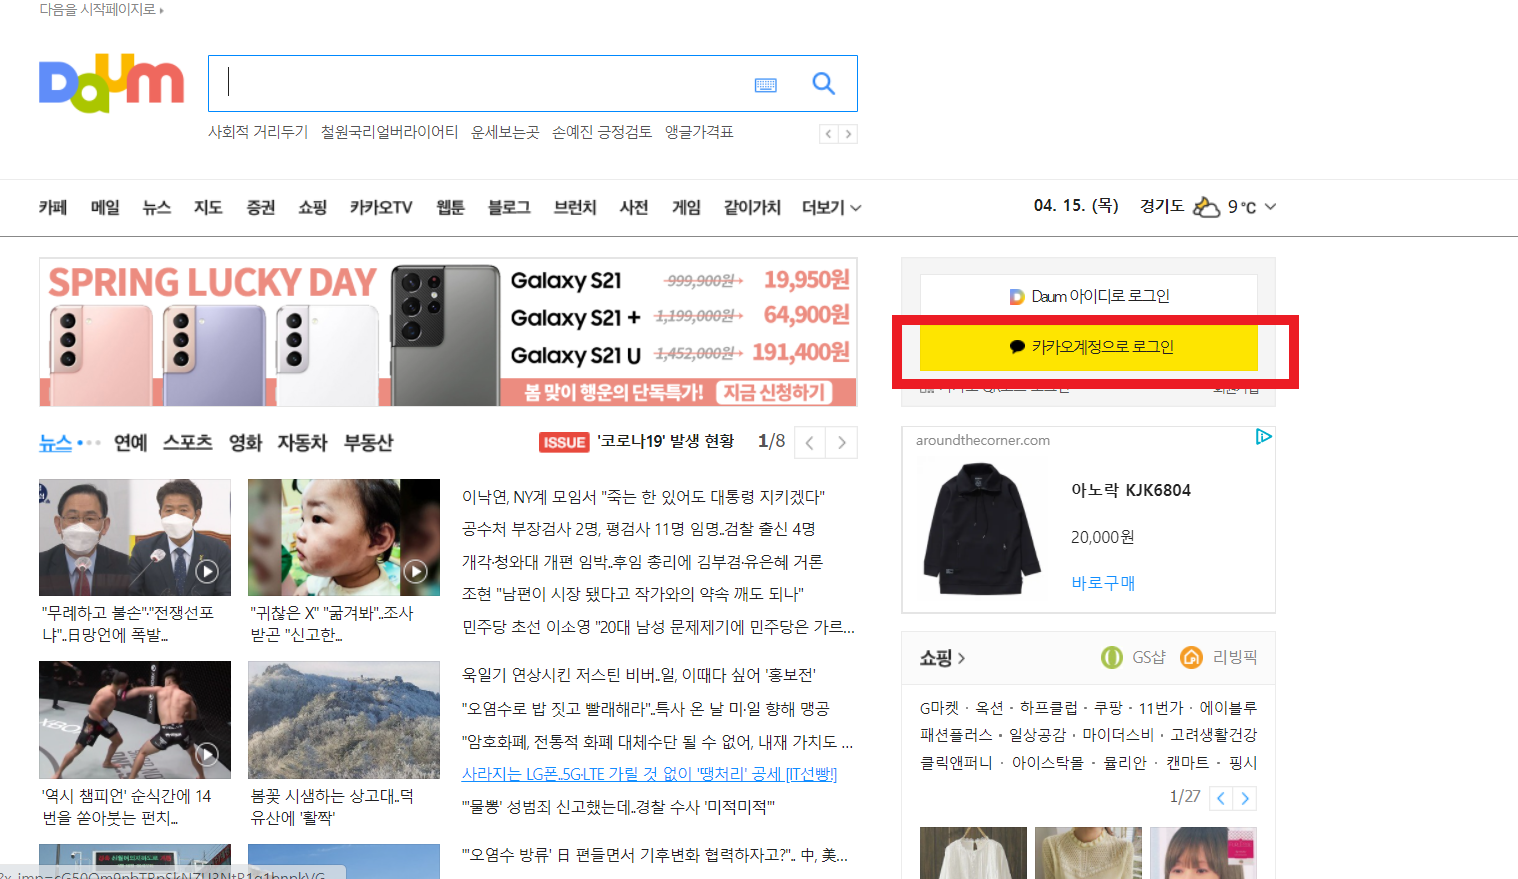
Task: Open headline '공수처 부장검사 2명' link
Action: click(639, 529)
